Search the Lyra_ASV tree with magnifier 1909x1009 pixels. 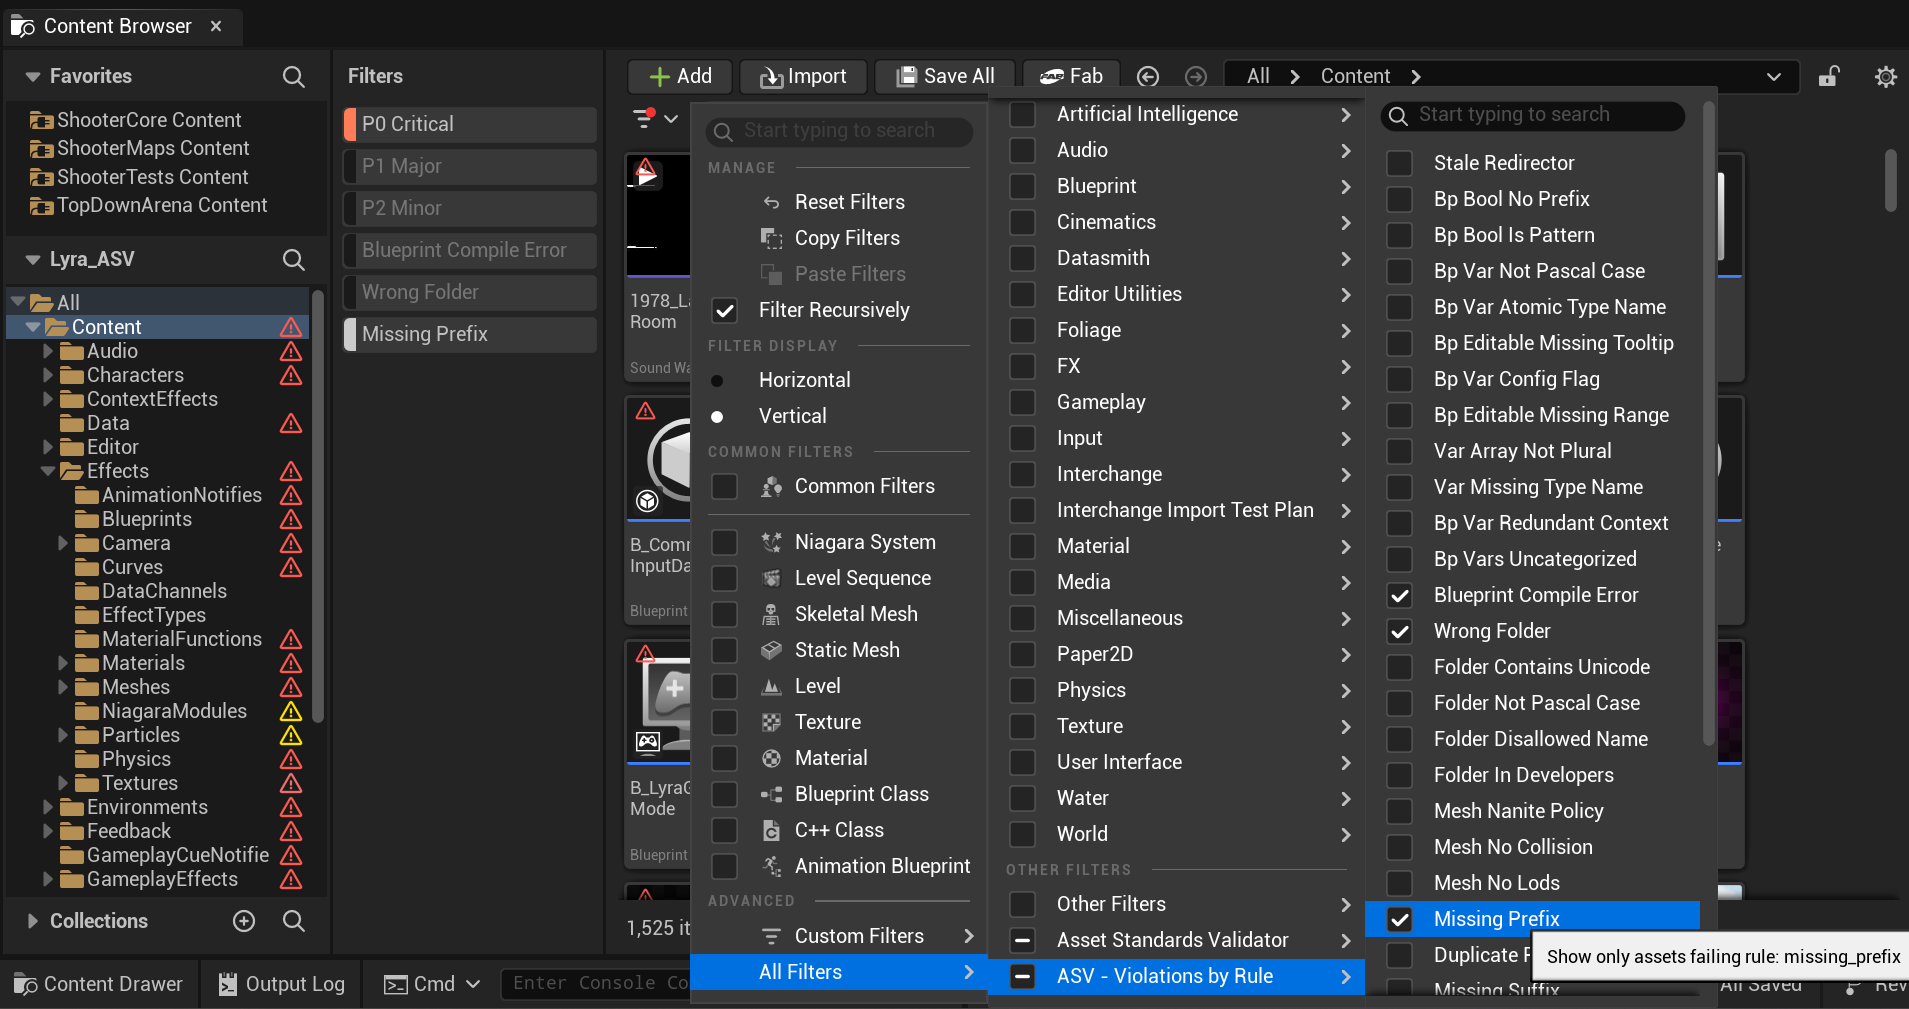click(293, 260)
